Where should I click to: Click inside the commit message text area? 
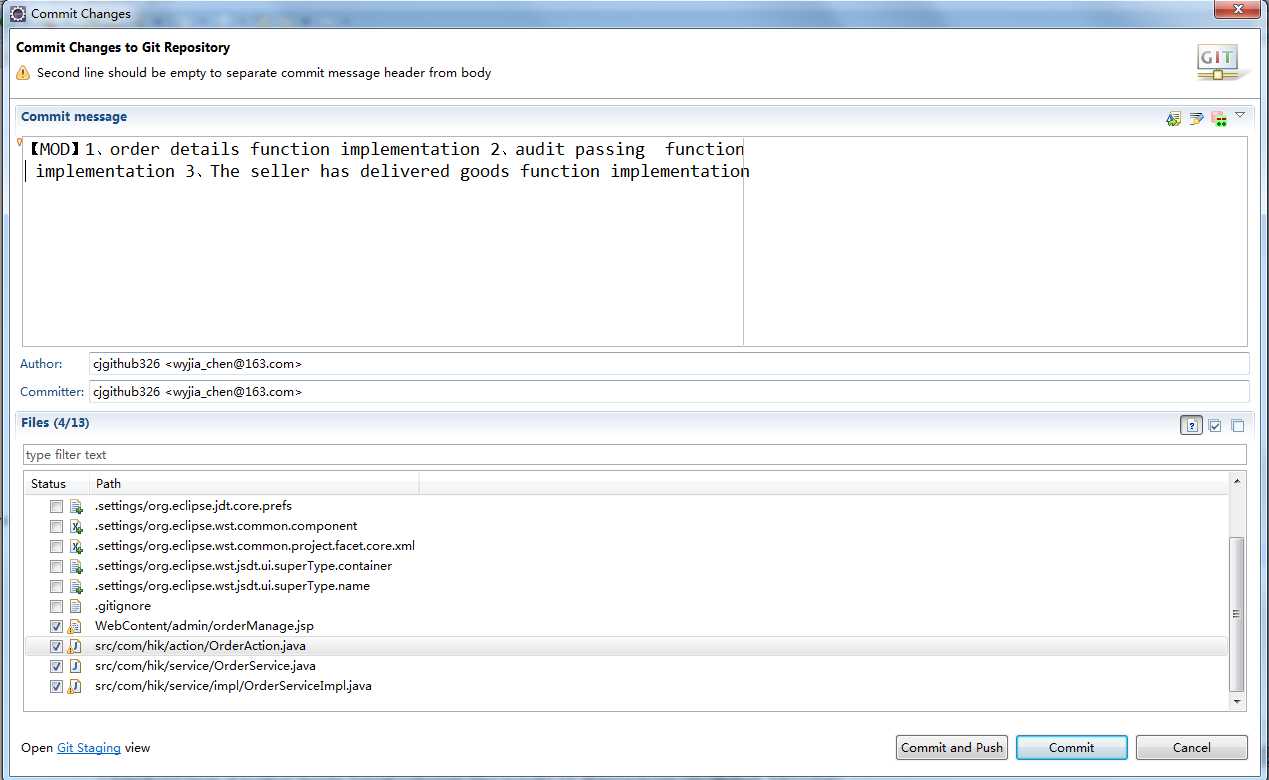[635, 241]
